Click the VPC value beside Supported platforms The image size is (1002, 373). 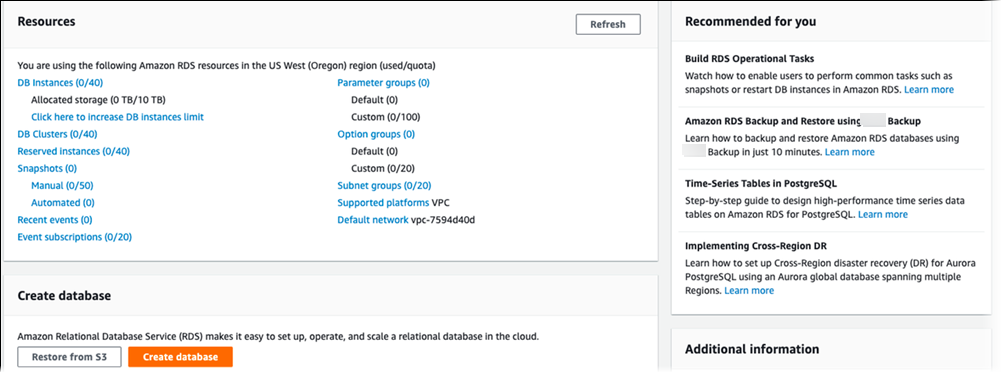click(442, 203)
